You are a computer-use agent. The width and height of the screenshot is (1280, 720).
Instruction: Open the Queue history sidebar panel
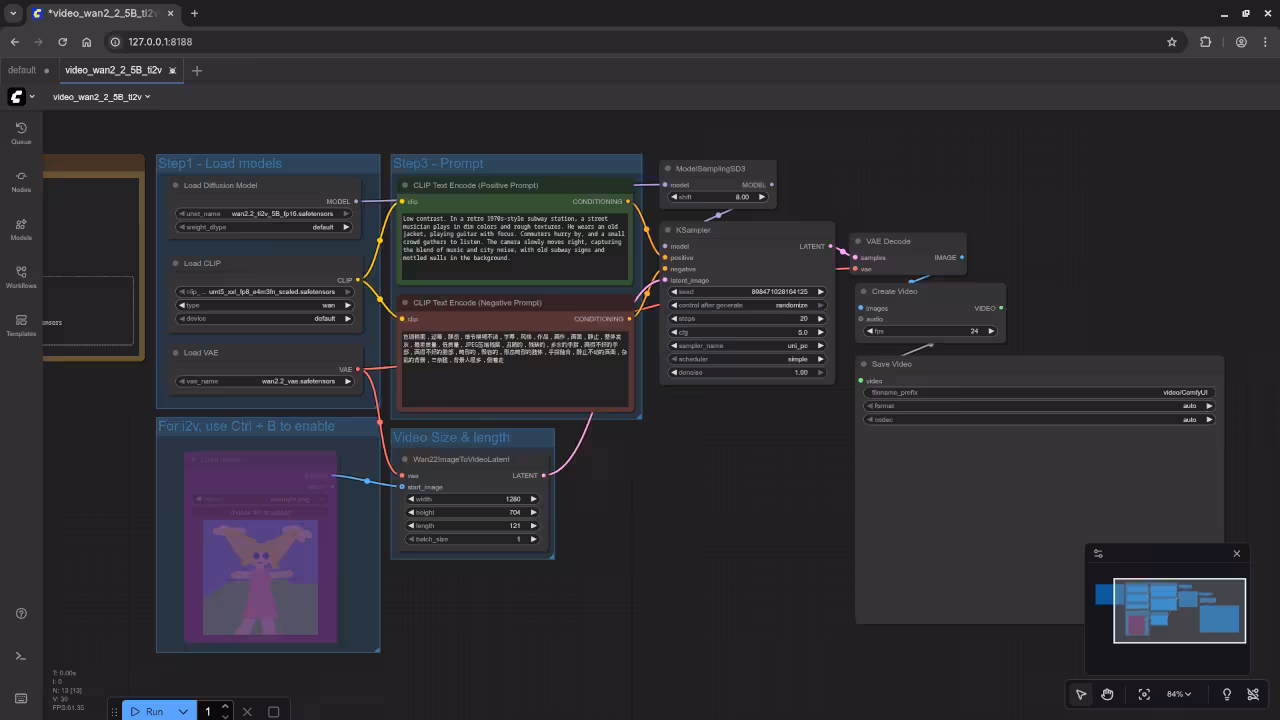tap(21, 132)
